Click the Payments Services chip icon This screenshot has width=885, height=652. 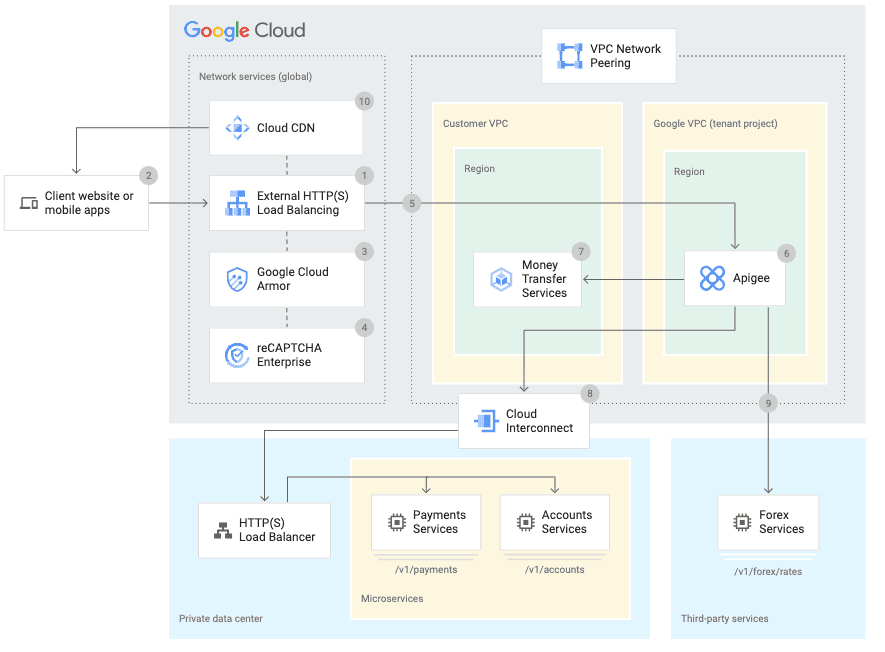click(396, 522)
